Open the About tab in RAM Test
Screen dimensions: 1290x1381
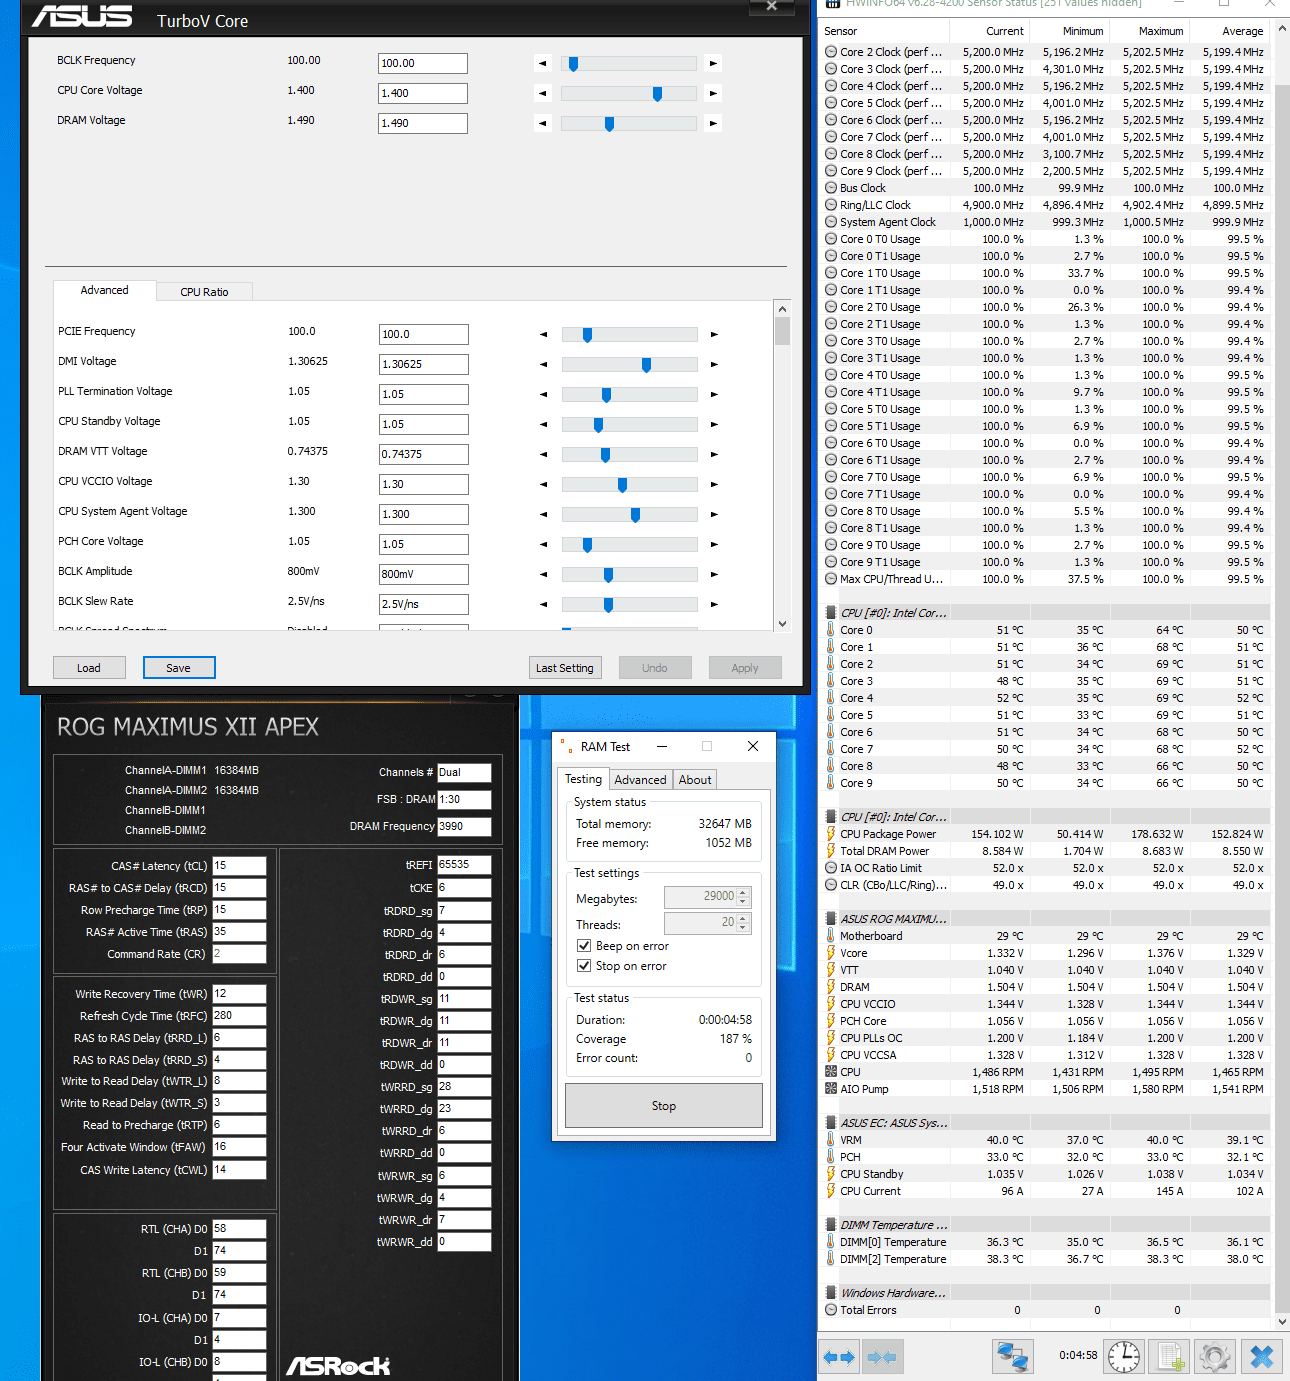point(695,780)
